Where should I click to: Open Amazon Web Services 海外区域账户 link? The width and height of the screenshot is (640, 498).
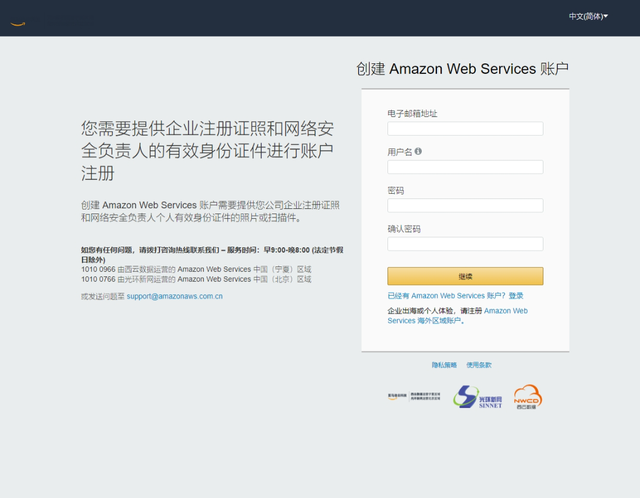tap(458, 316)
